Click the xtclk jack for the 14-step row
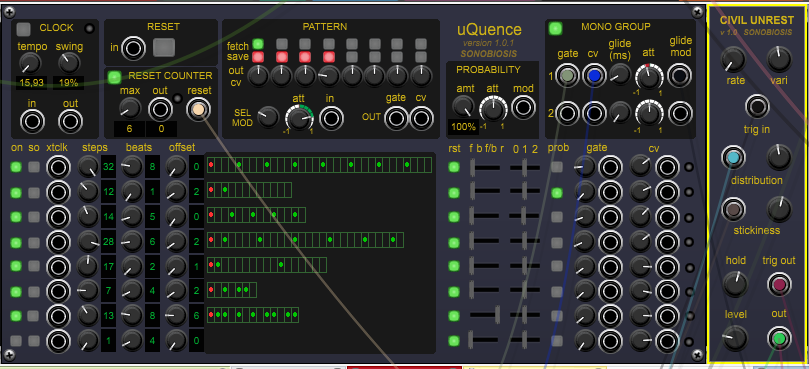809x369 pixels. coord(58,217)
